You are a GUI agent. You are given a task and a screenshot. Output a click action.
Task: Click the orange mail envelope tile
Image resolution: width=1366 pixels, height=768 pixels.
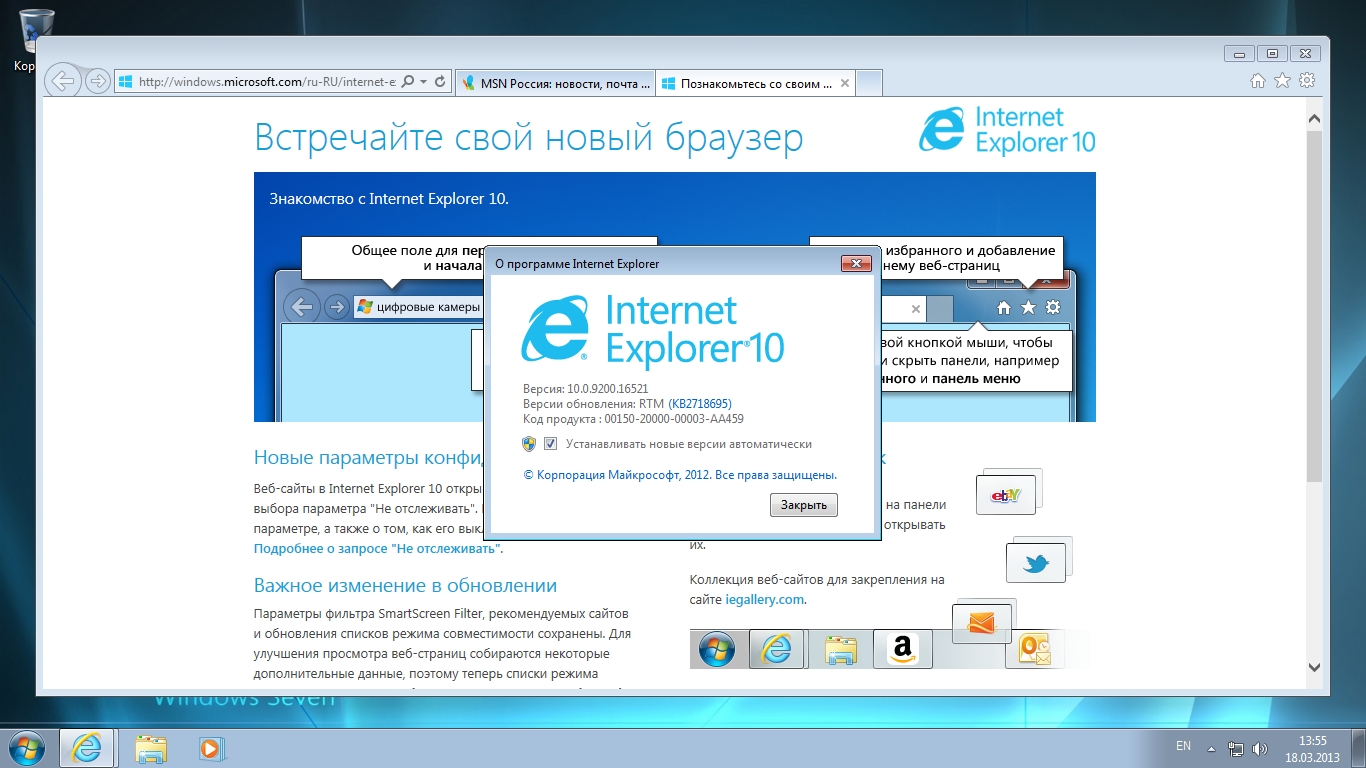coord(981,624)
